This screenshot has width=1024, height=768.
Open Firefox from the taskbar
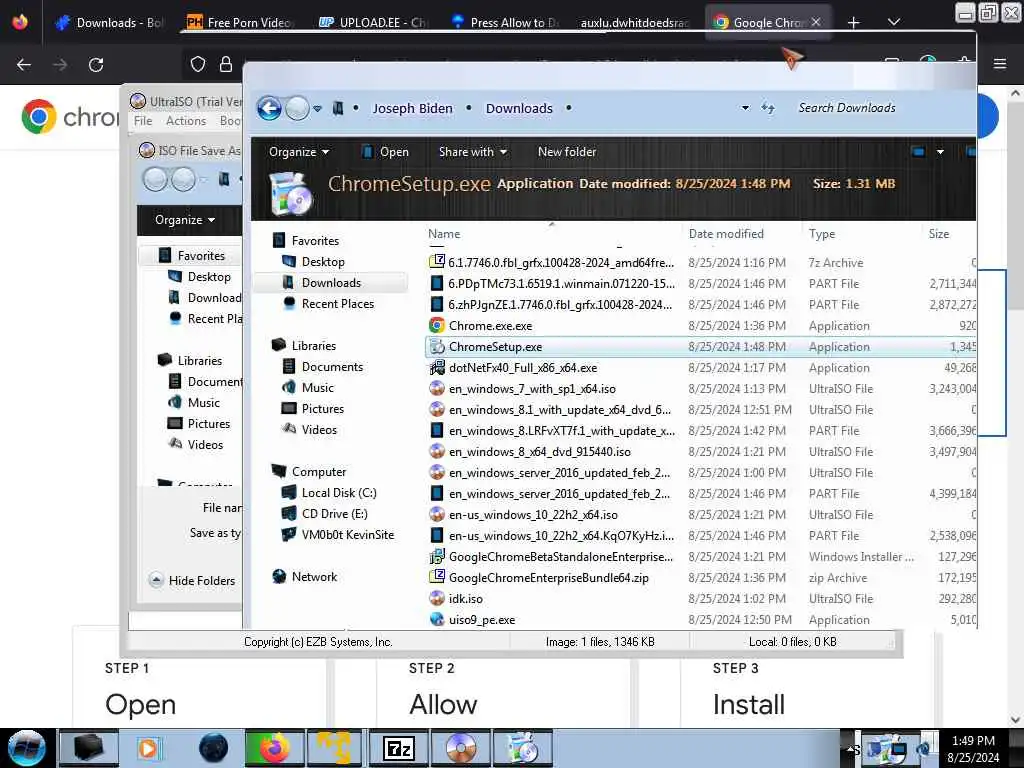pos(274,748)
